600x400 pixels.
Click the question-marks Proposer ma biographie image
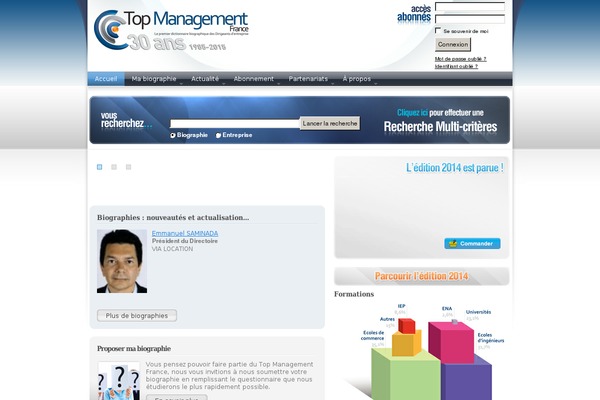(119, 381)
